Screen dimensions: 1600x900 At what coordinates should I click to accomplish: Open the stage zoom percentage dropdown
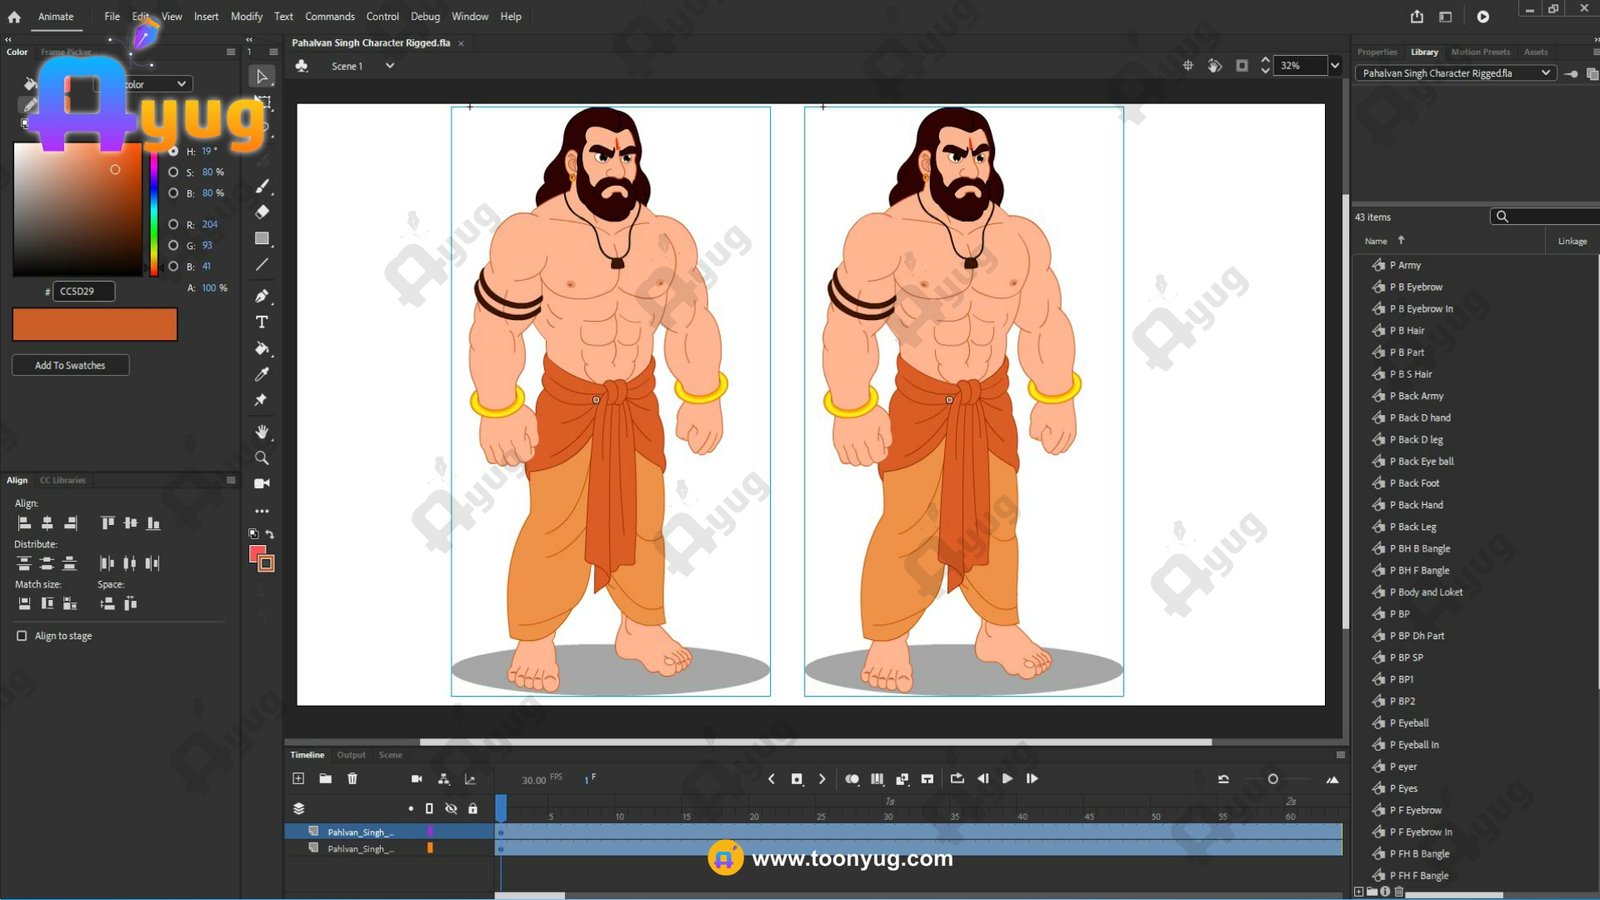click(x=1334, y=66)
